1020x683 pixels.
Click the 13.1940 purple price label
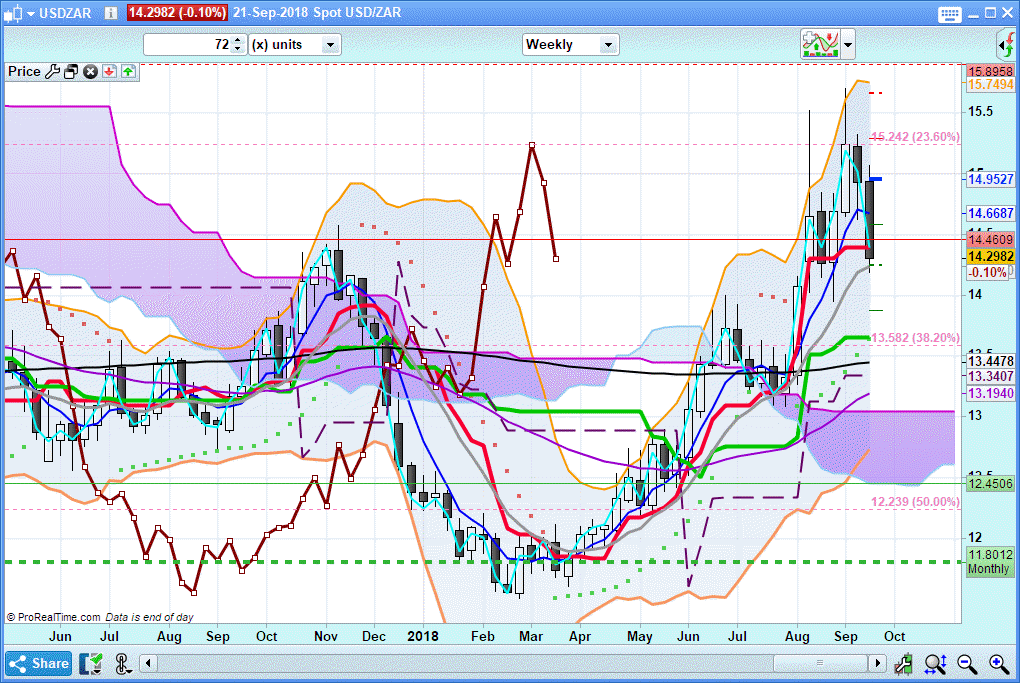pos(990,393)
